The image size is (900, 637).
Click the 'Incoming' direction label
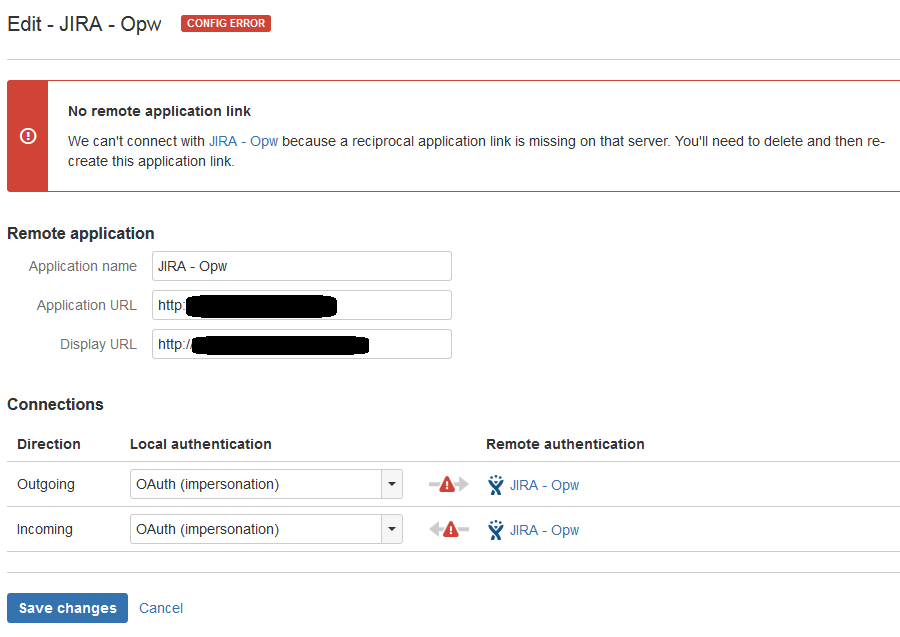pyautogui.click(x=45, y=529)
